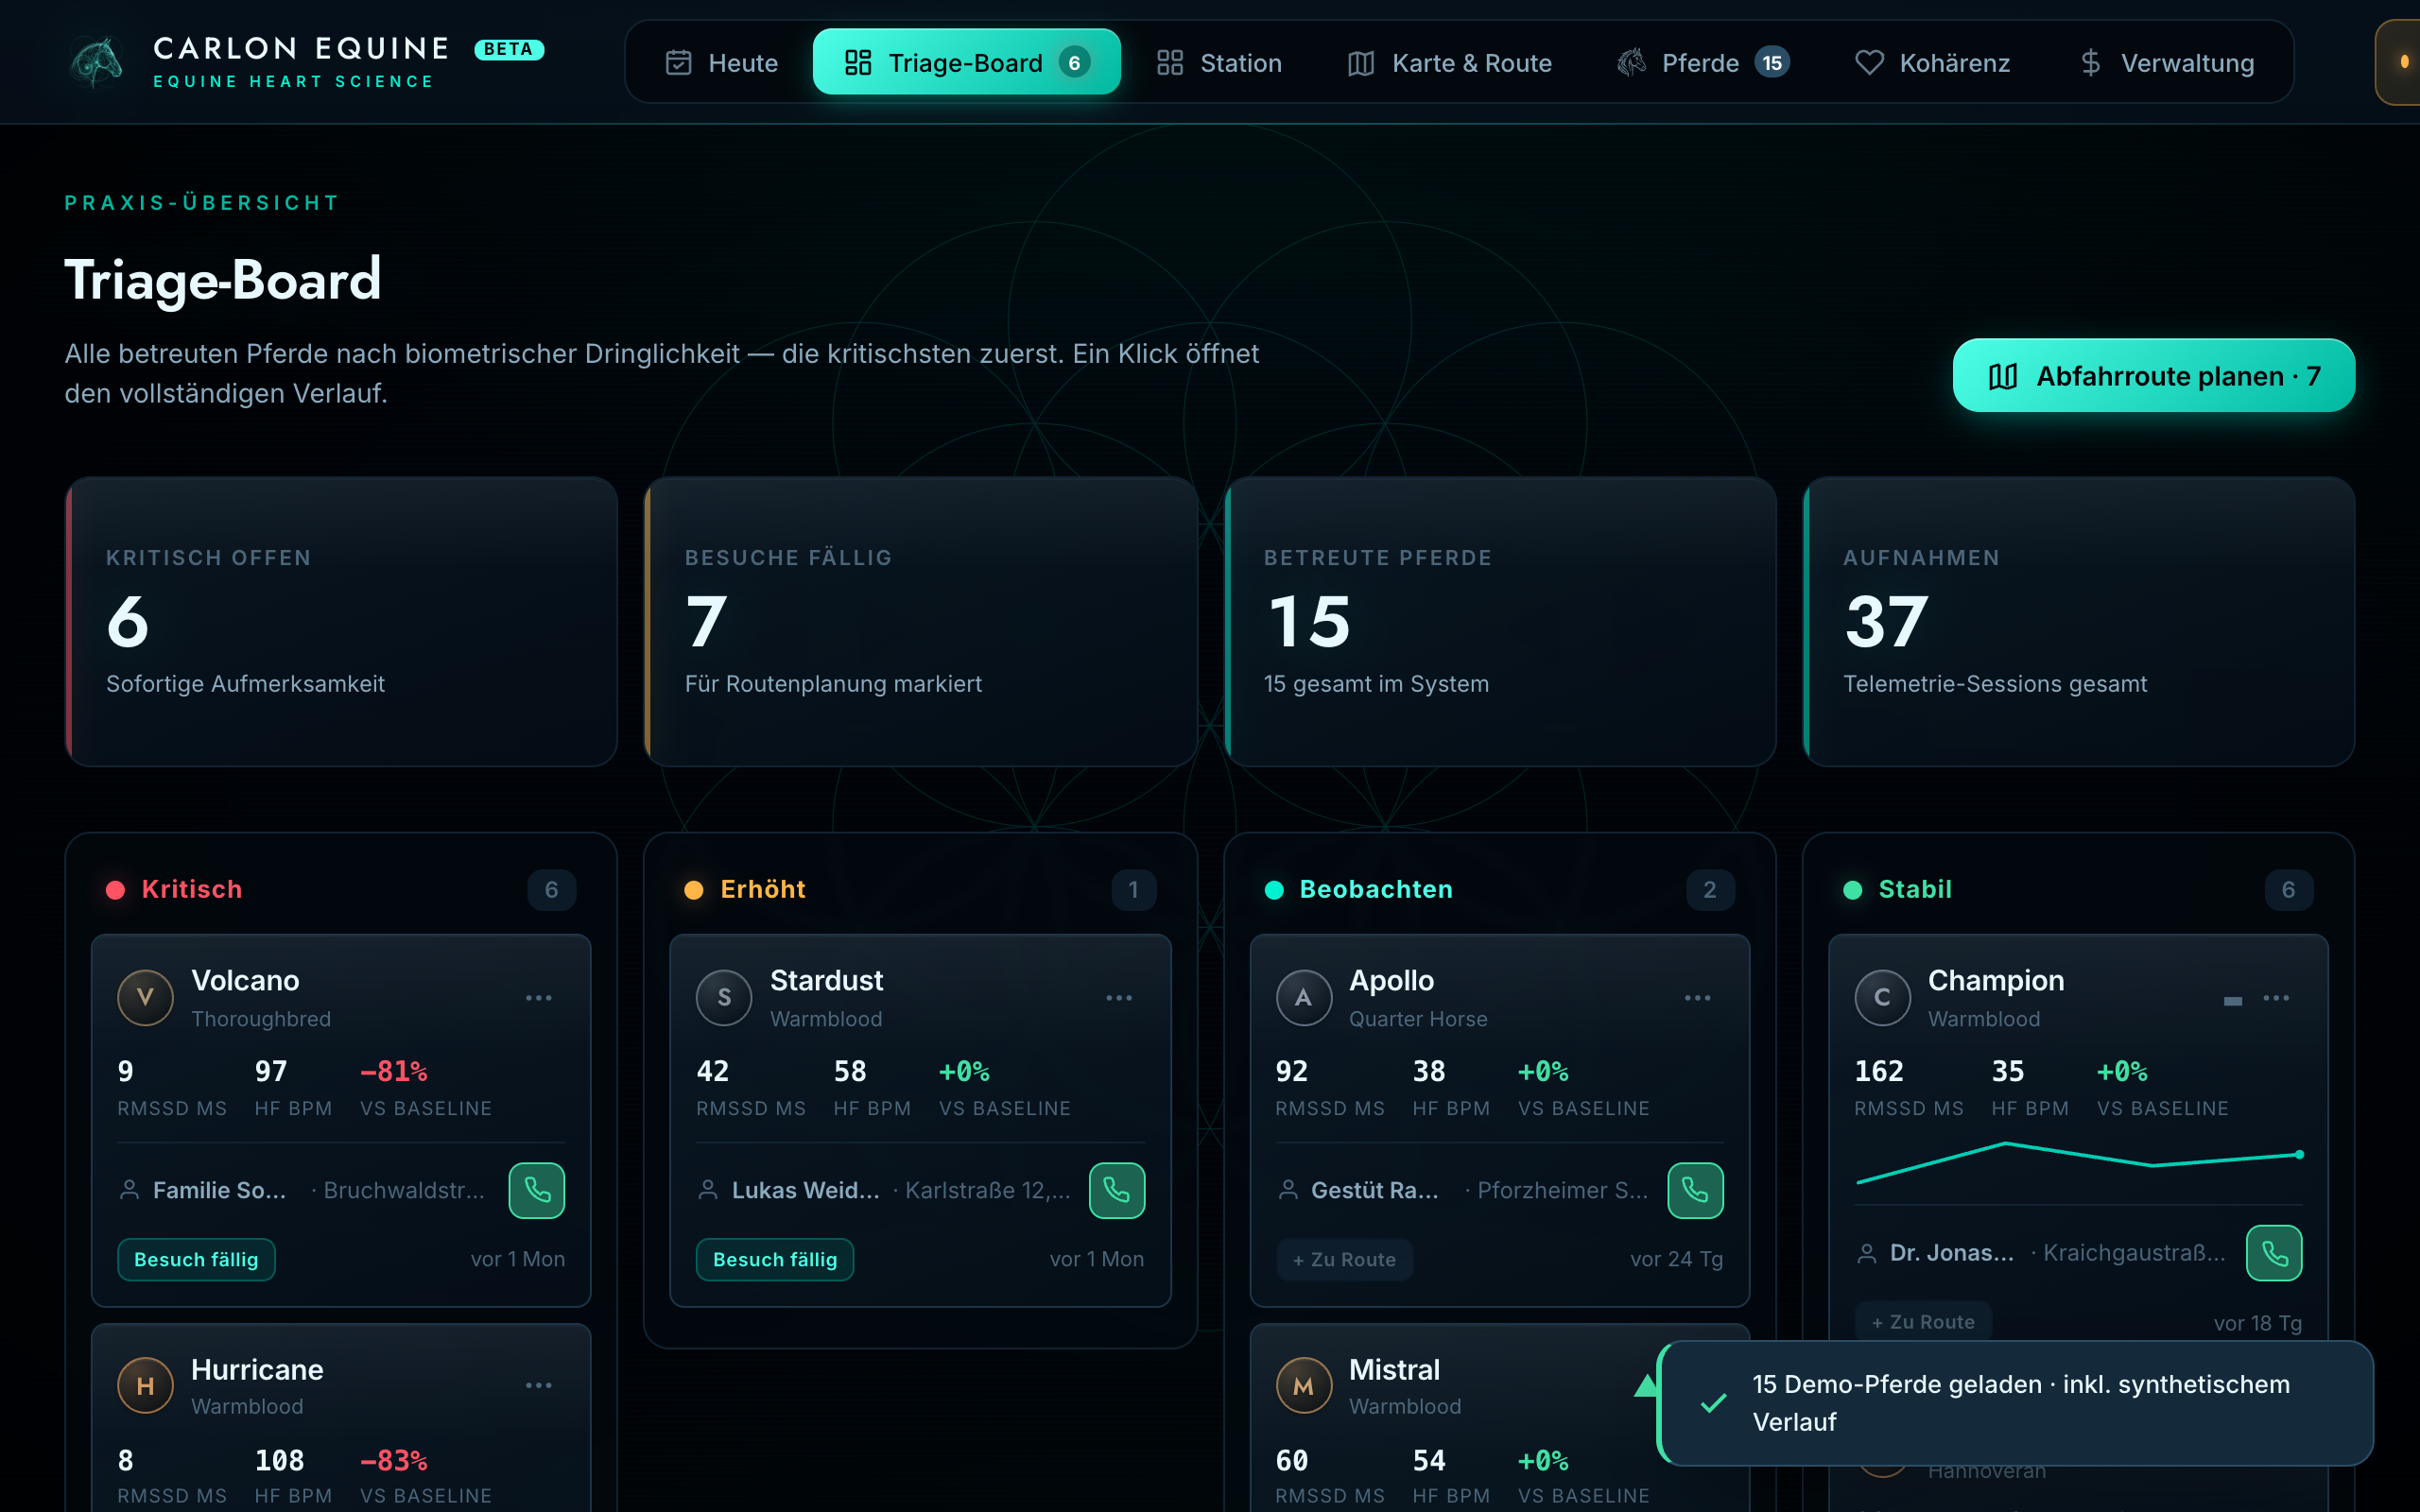Click the Pferde count badge 15

pos(1771,63)
